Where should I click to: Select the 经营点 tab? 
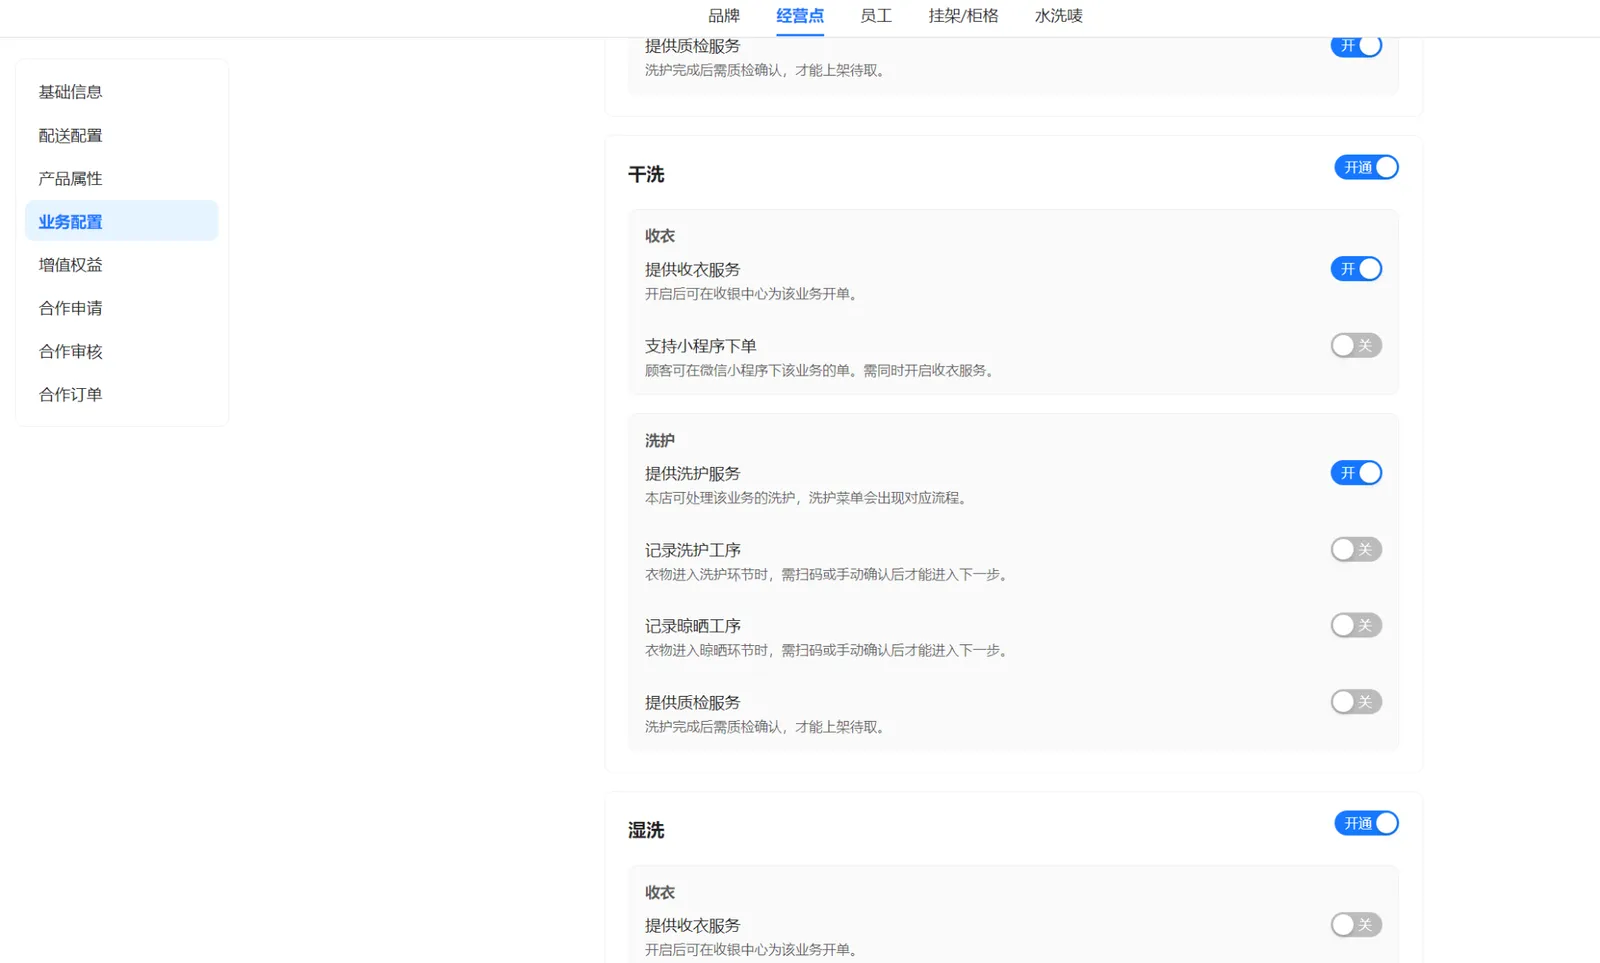coord(800,16)
